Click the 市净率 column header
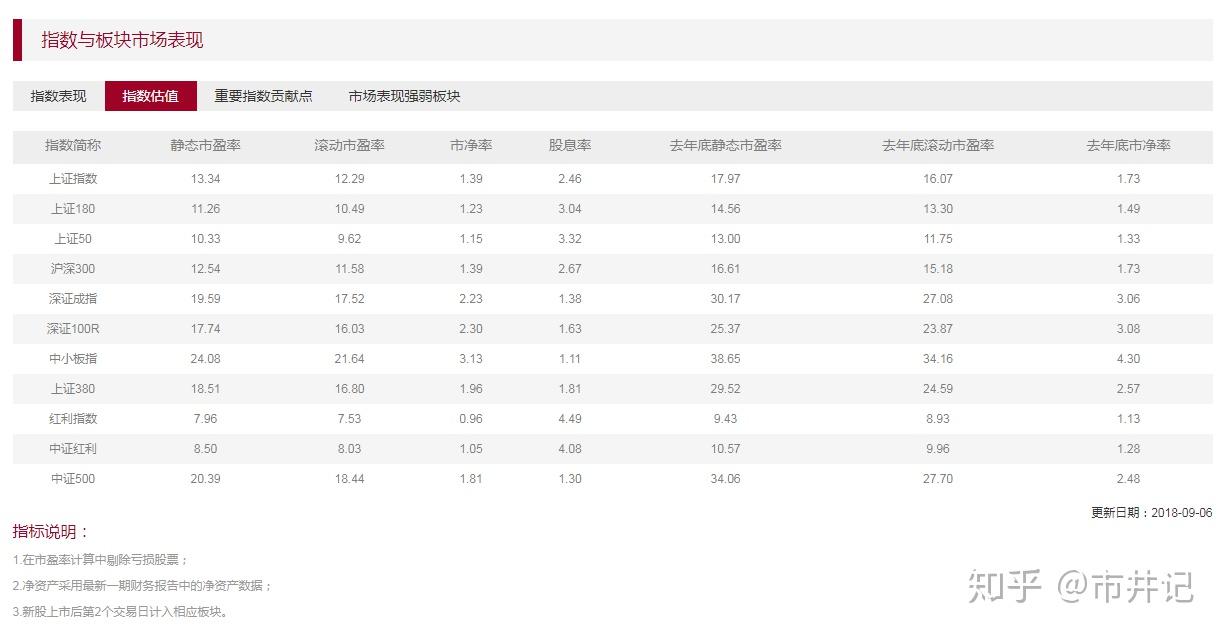This screenshot has width=1225, height=635. tap(471, 145)
